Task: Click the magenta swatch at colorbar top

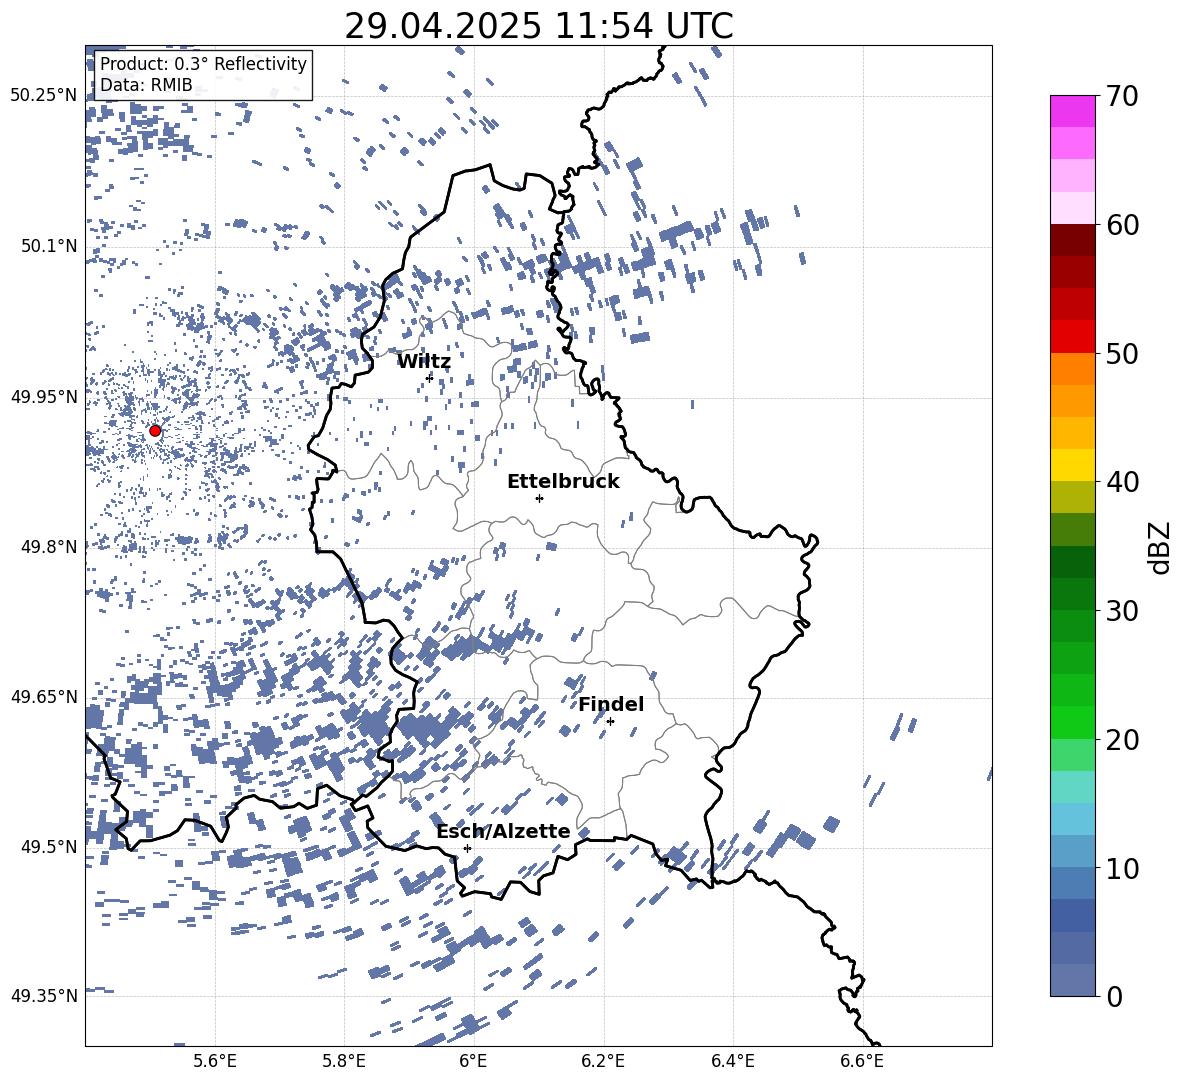Action: click(x=1073, y=112)
